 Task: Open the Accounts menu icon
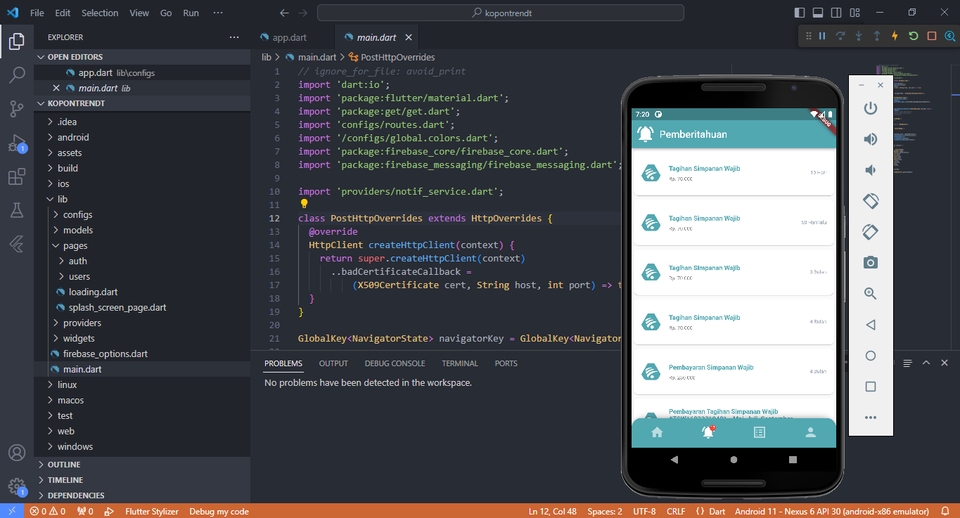click(17, 452)
